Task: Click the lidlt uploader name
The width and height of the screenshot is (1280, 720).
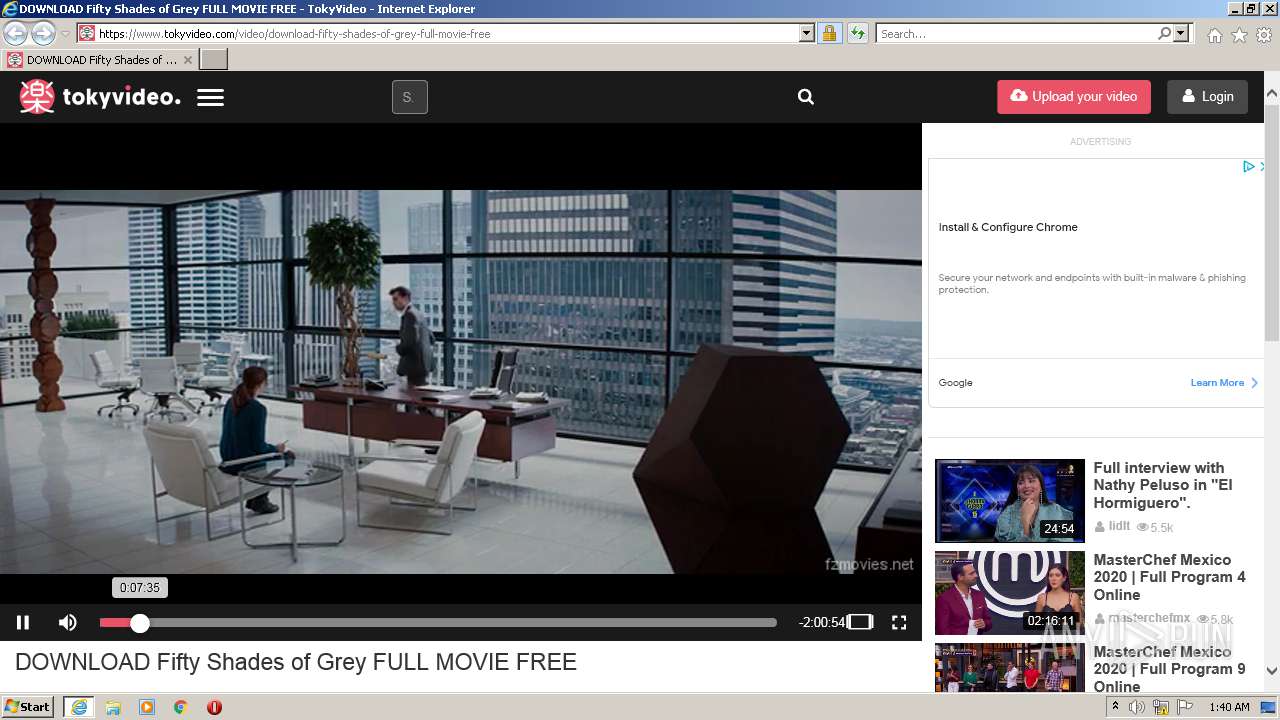Action: tap(1119, 526)
